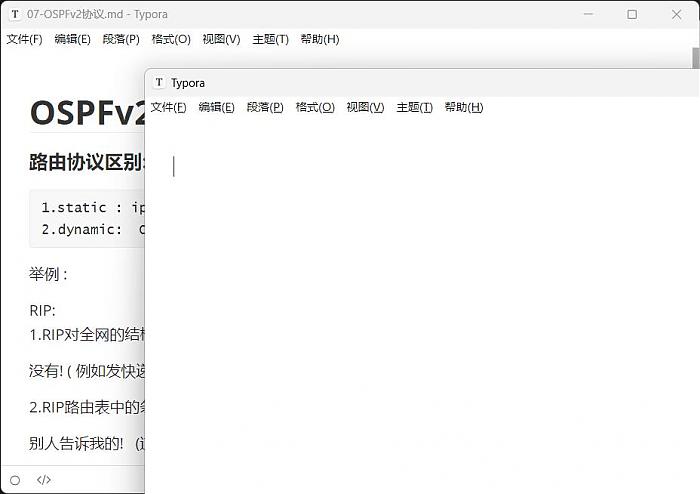Image resolution: width=700 pixels, height=494 pixels.
Task: Click the empty editor area in front window
Action: tap(420, 300)
